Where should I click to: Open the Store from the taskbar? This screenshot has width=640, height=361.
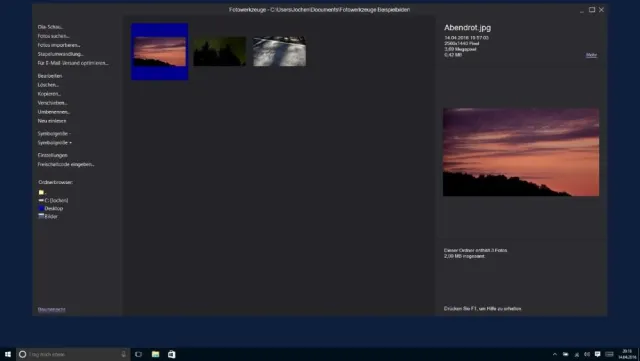171,354
